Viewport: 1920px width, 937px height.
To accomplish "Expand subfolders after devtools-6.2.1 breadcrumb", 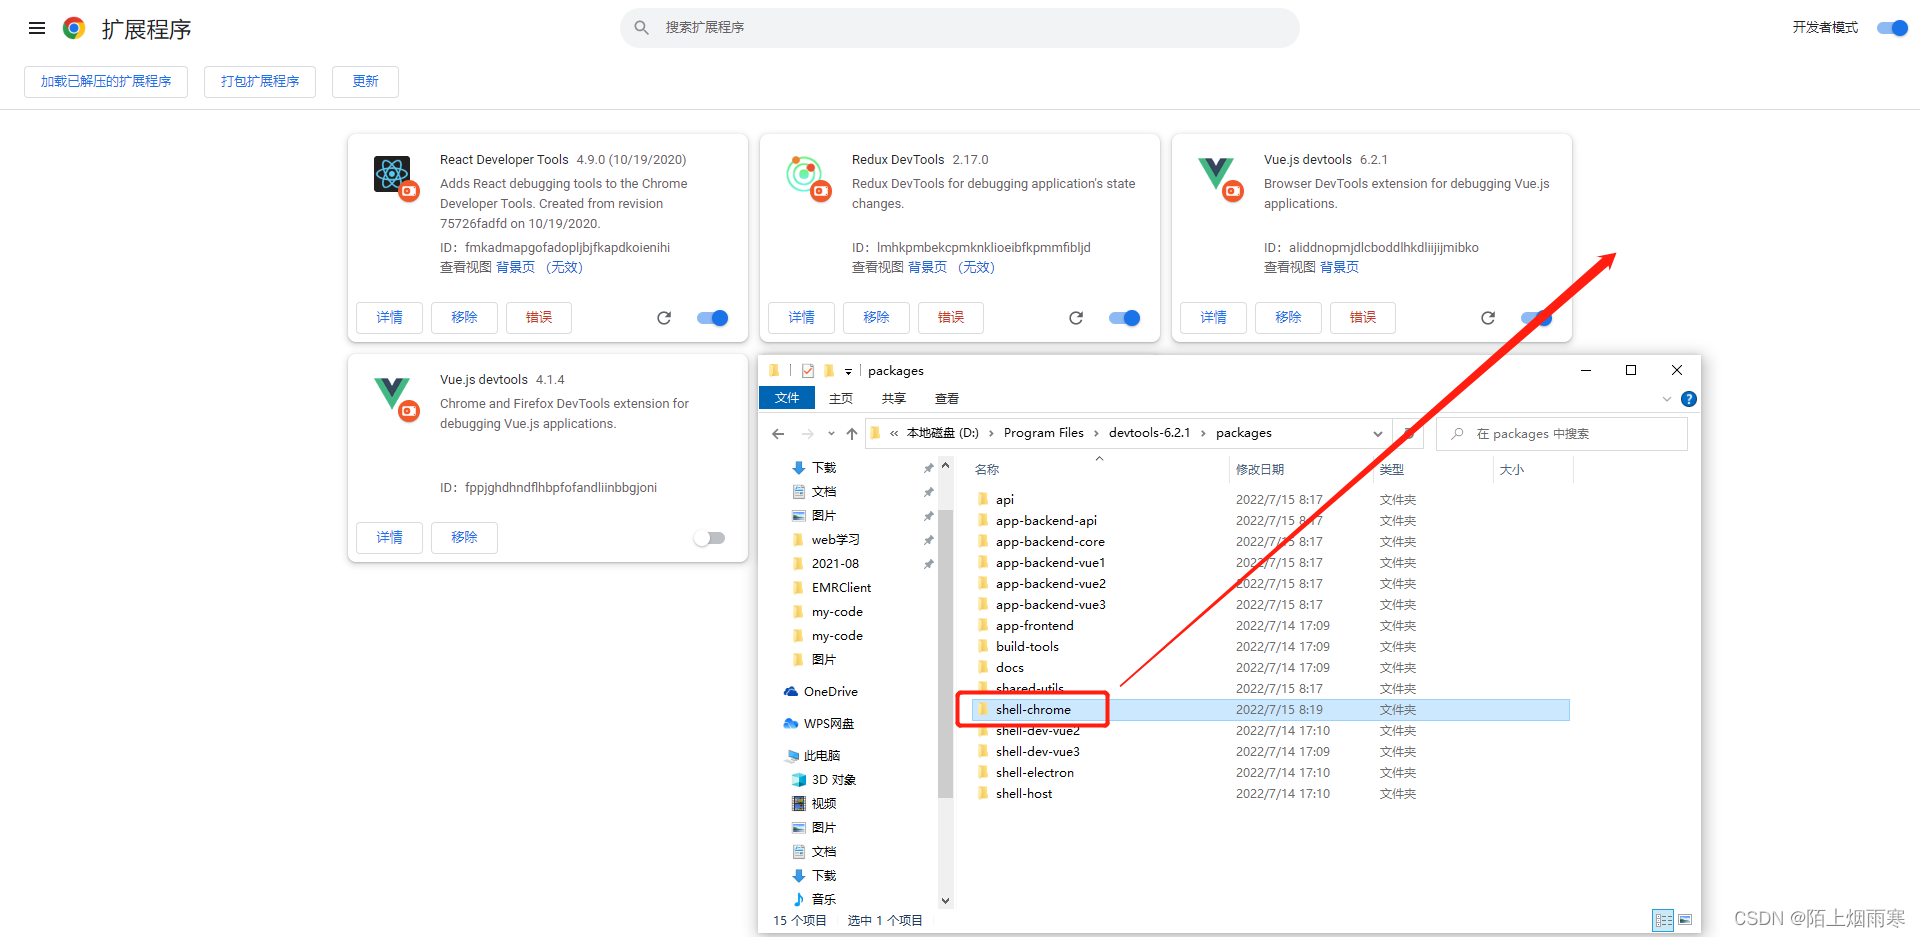I will point(1203,434).
